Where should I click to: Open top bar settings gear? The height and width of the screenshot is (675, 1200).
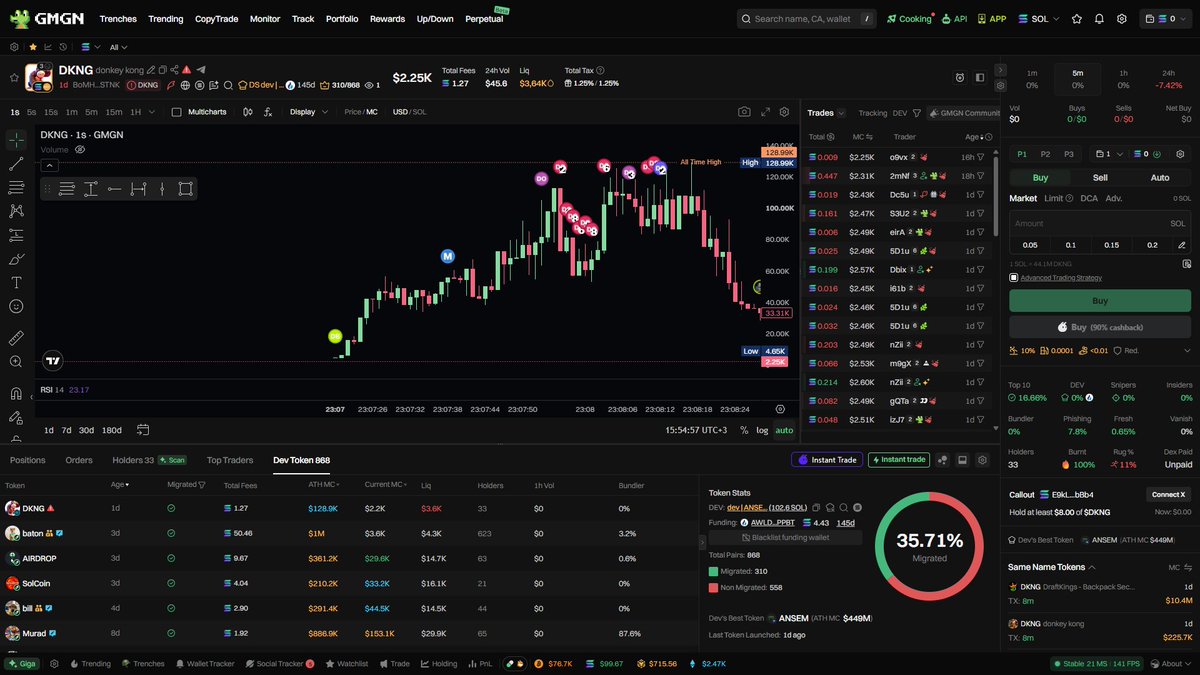coord(1122,18)
